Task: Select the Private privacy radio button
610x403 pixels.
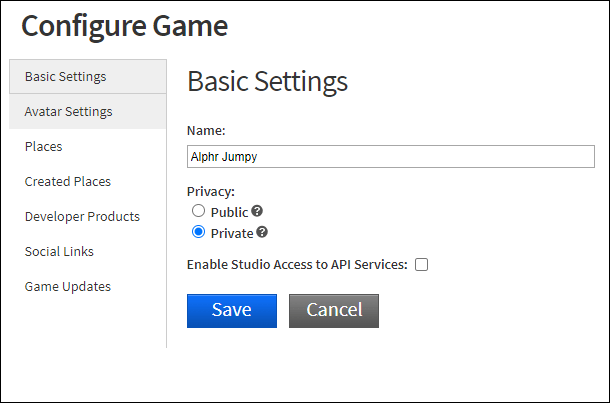Action: (198, 233)
